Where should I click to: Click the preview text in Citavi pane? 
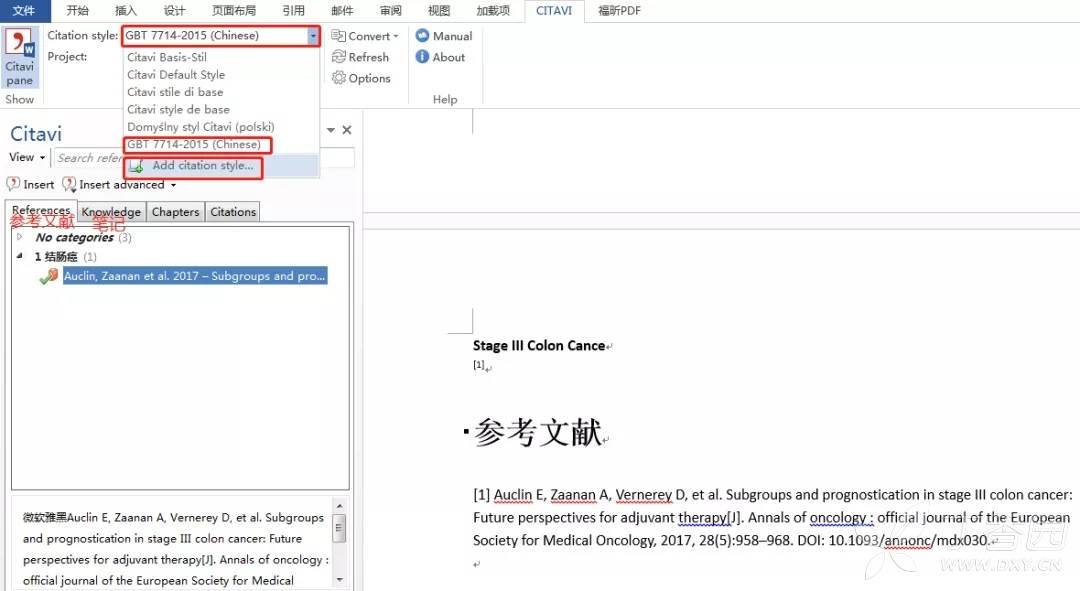pyautogui.click(x=174, y=548)
